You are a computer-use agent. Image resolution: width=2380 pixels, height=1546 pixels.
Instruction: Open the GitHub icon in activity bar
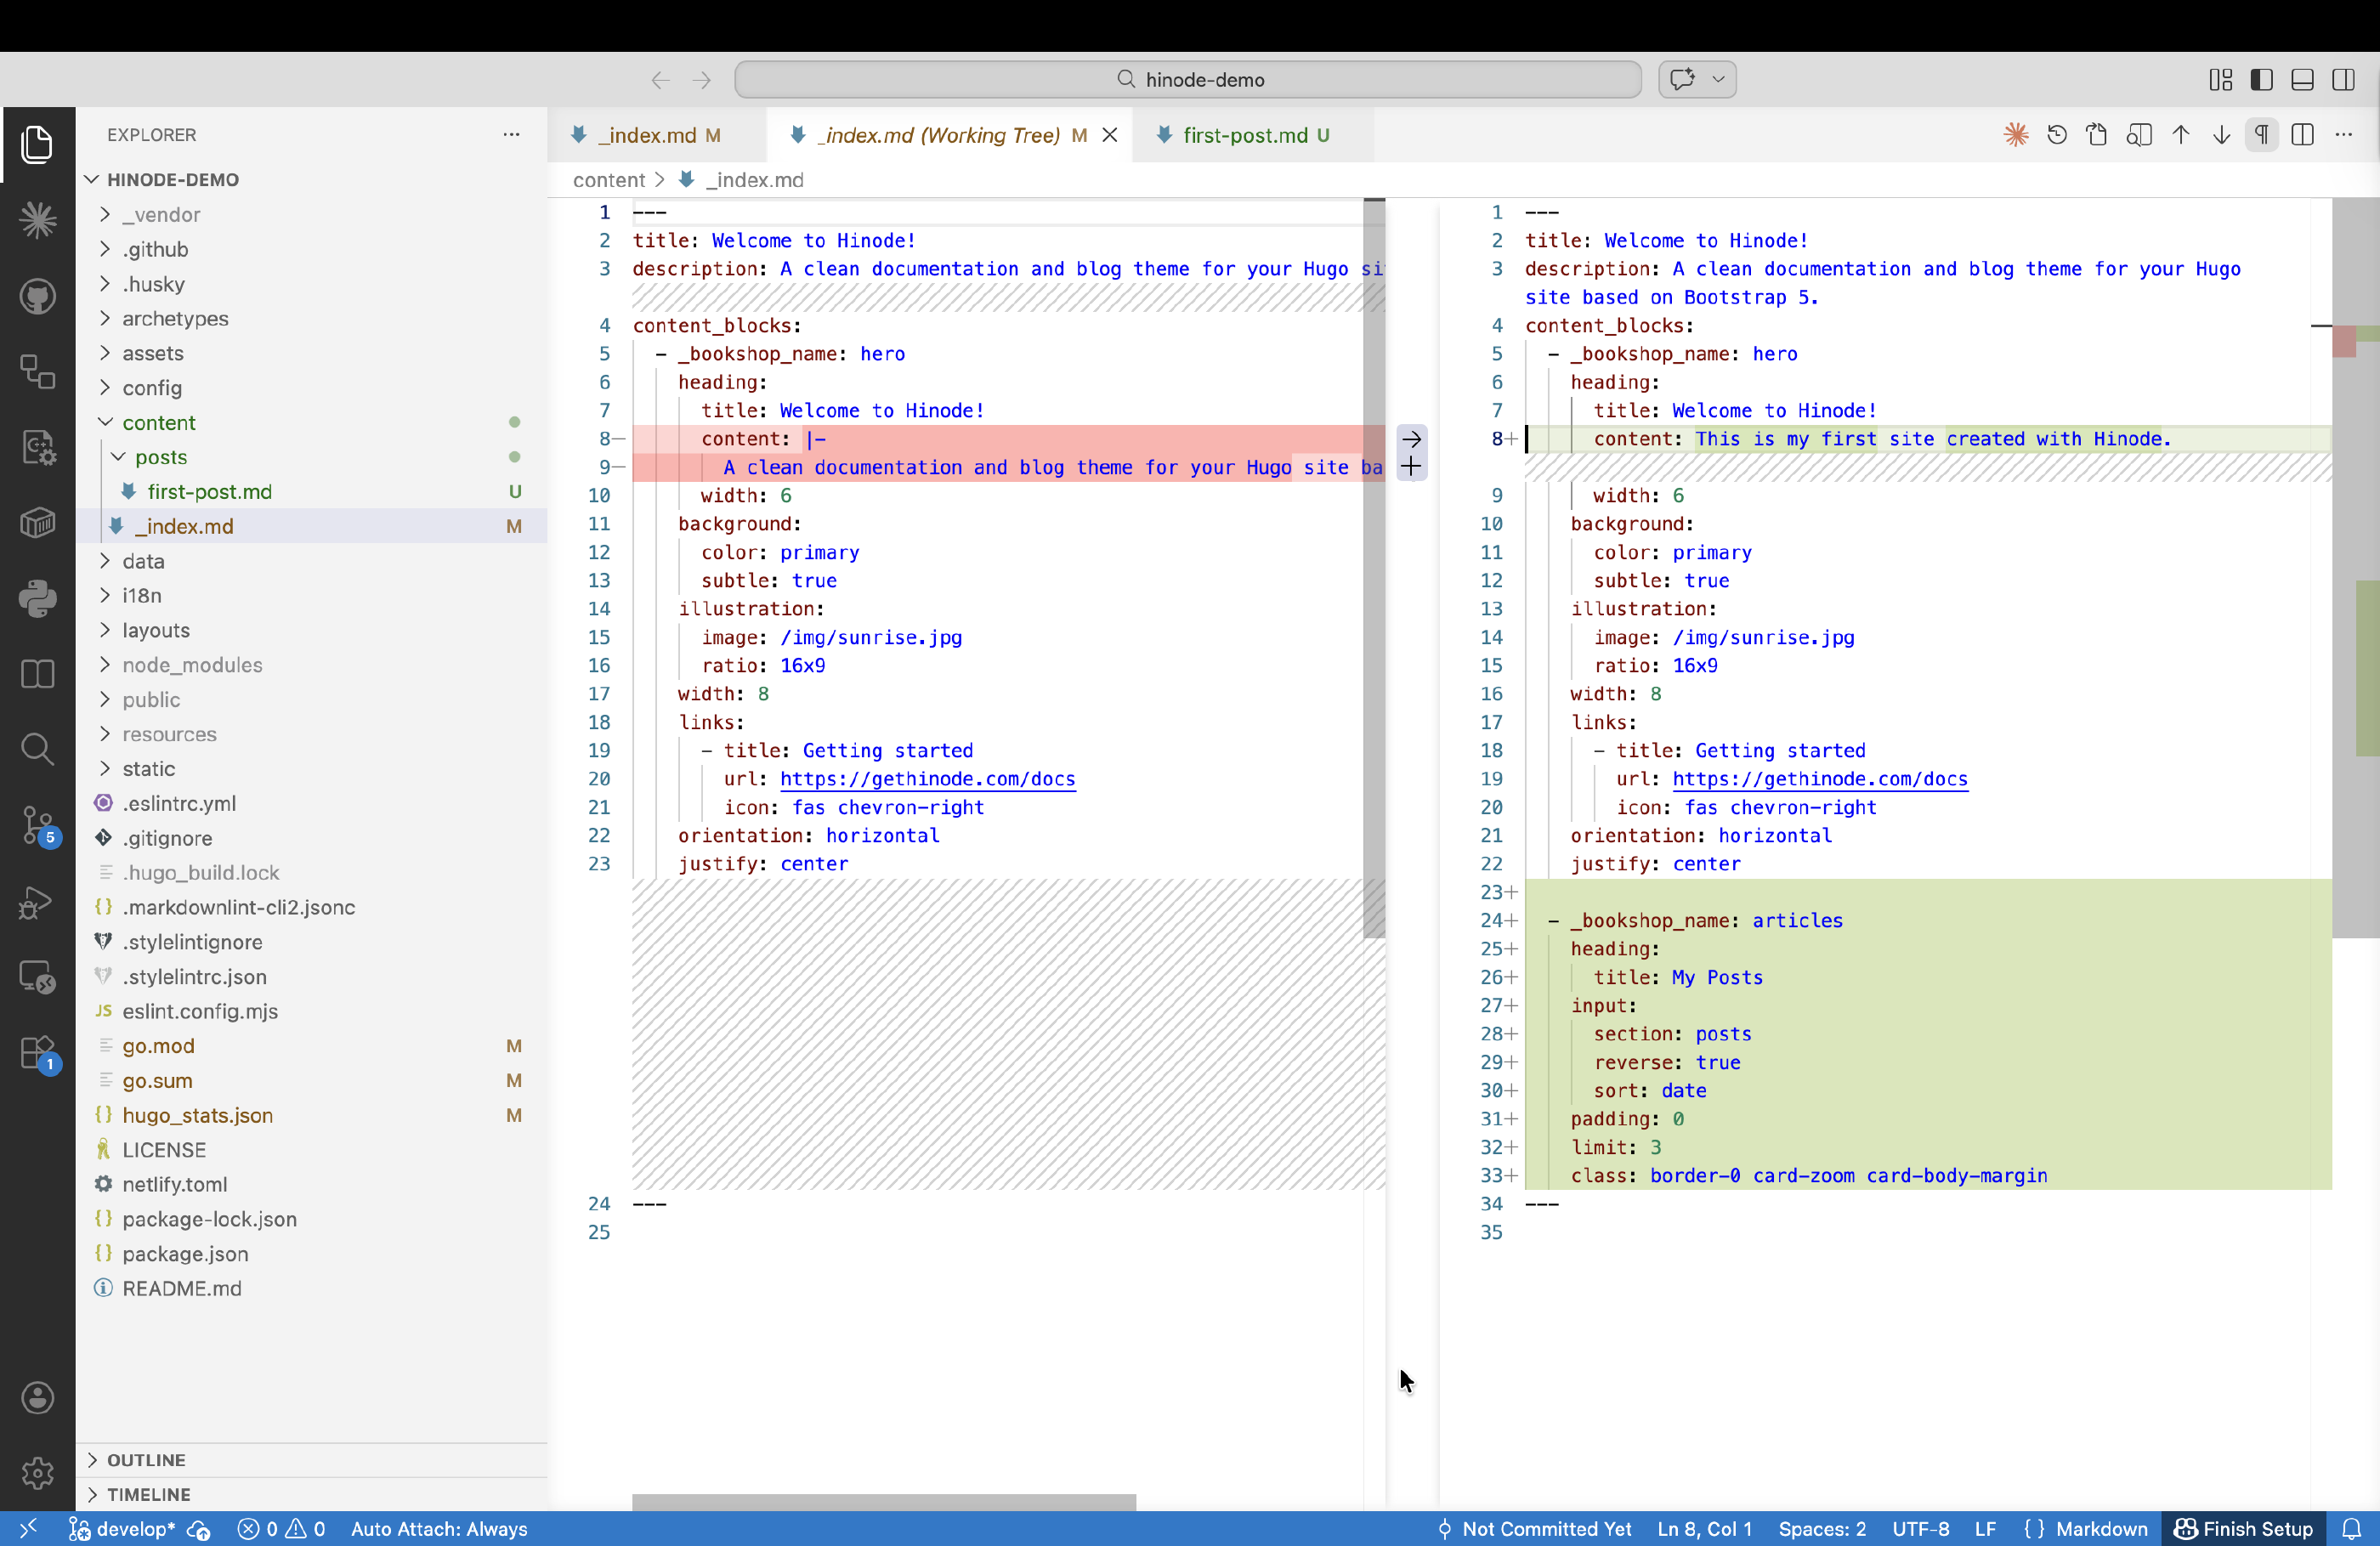(x=37, y=296)
